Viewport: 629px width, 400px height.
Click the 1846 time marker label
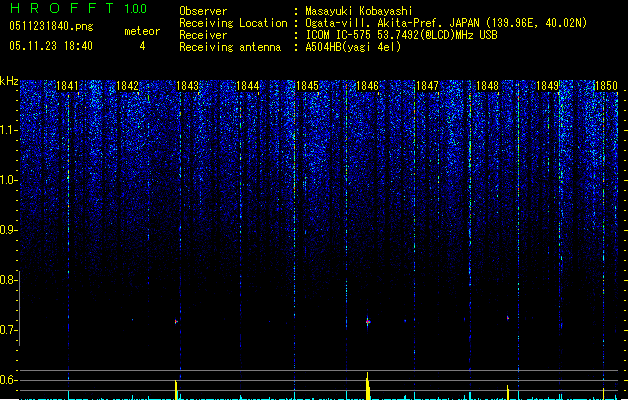coord(367,86)
